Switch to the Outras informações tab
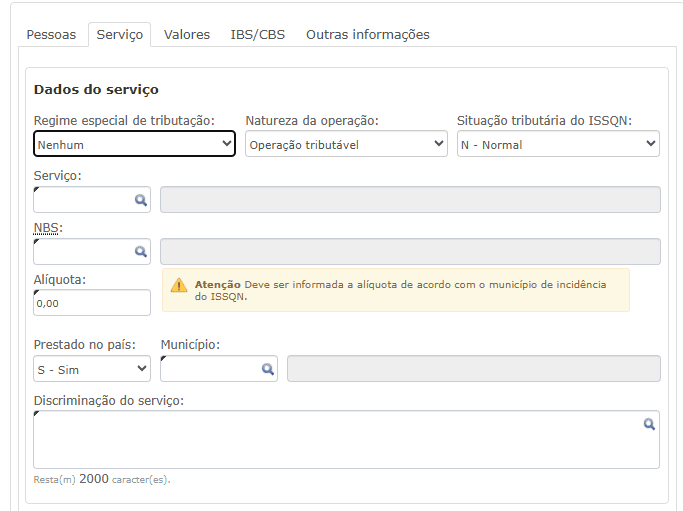This screenshot has width=683, height=511. [x=368, y=34]
